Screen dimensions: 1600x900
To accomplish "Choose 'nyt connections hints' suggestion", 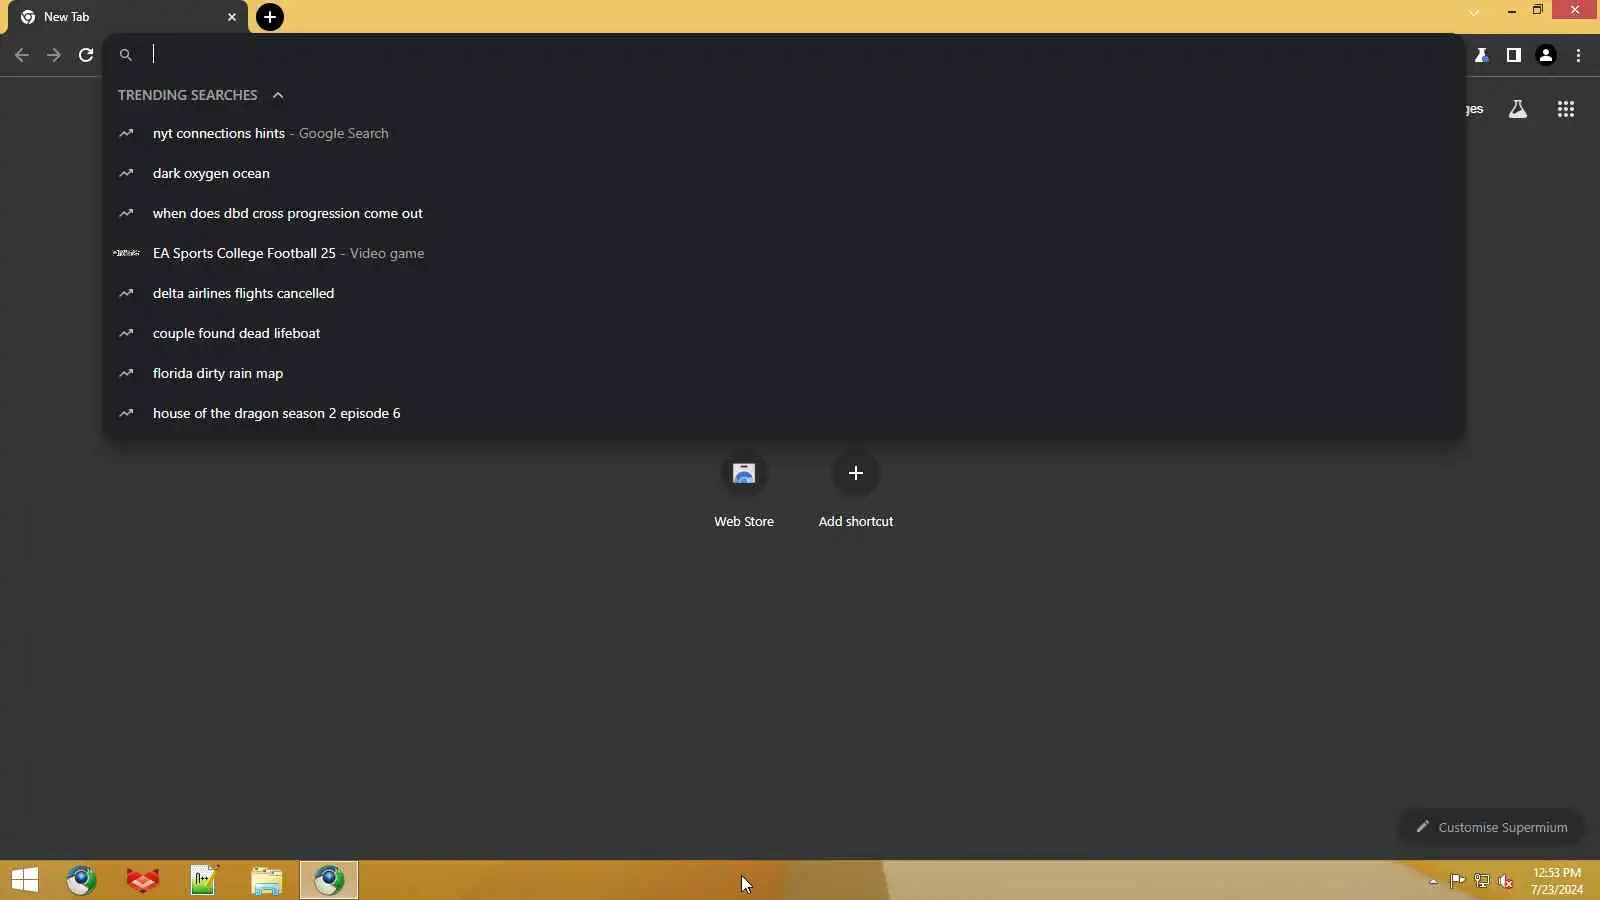I will (x=784, y=133).
